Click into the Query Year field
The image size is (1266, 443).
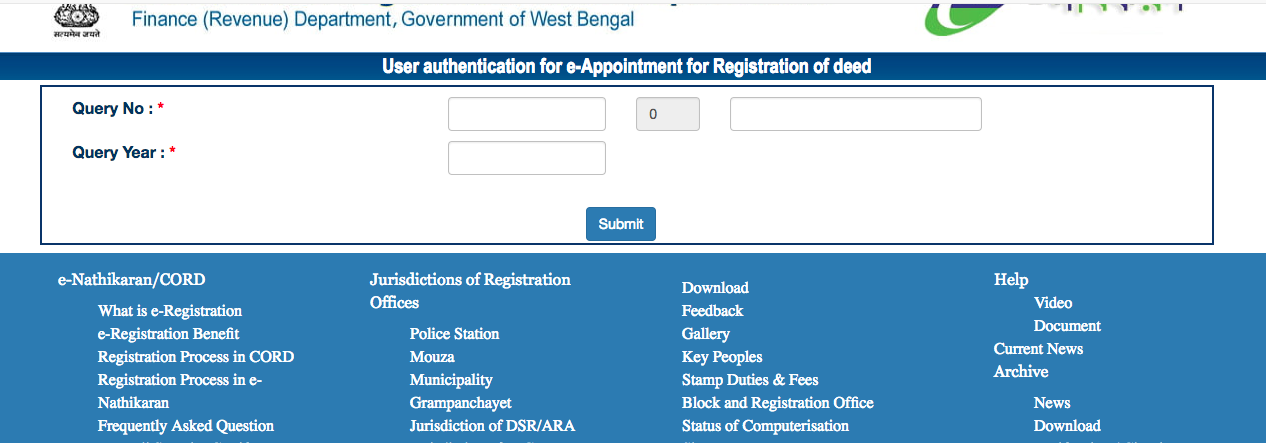527,158
